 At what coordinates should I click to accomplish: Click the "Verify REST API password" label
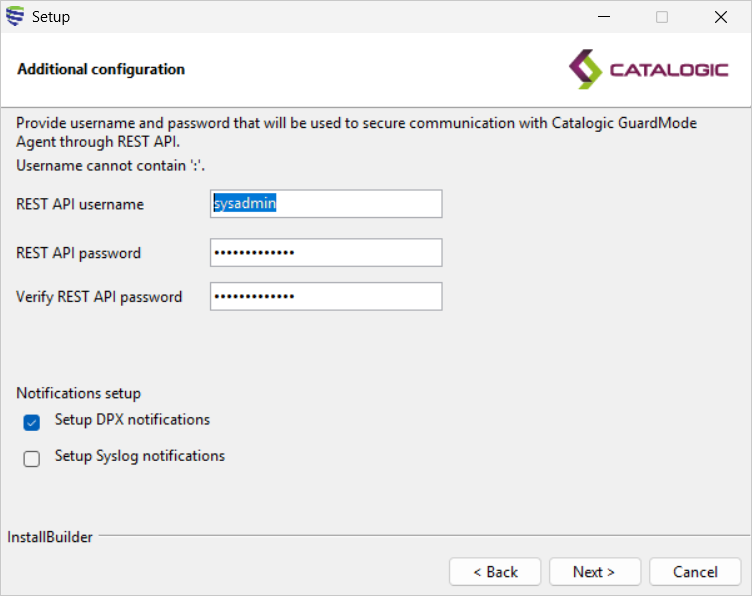click(x=99, y=297)
